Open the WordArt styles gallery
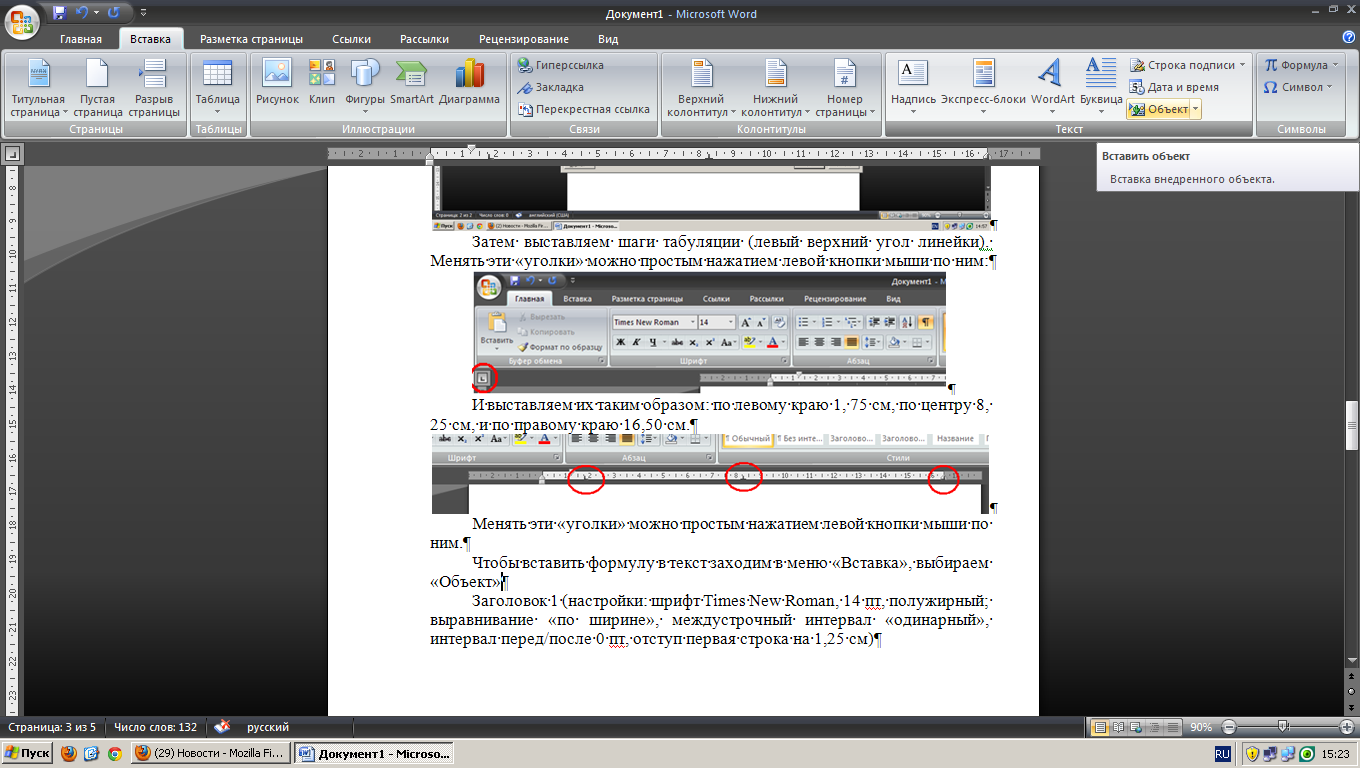 click(1052, 88)
